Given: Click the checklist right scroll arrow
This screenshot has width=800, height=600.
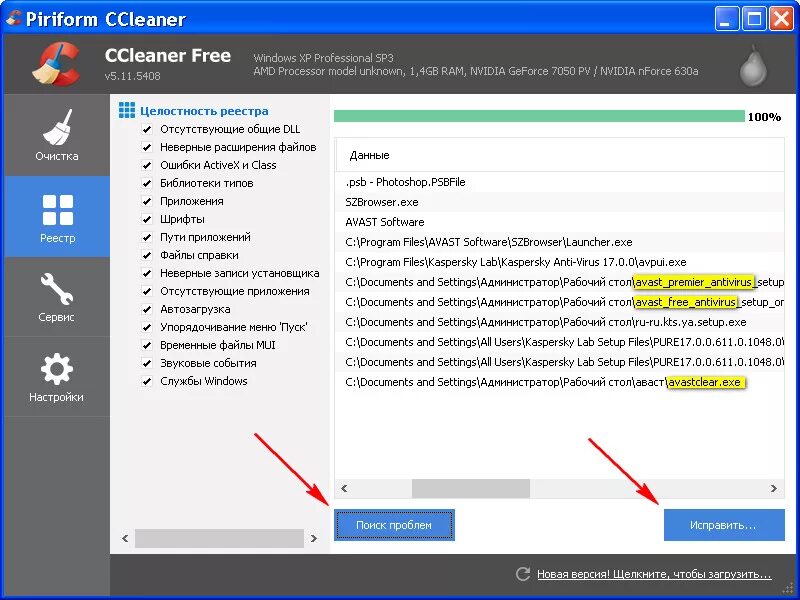Looking at the screenshot, I should click(x=314, y=538).
